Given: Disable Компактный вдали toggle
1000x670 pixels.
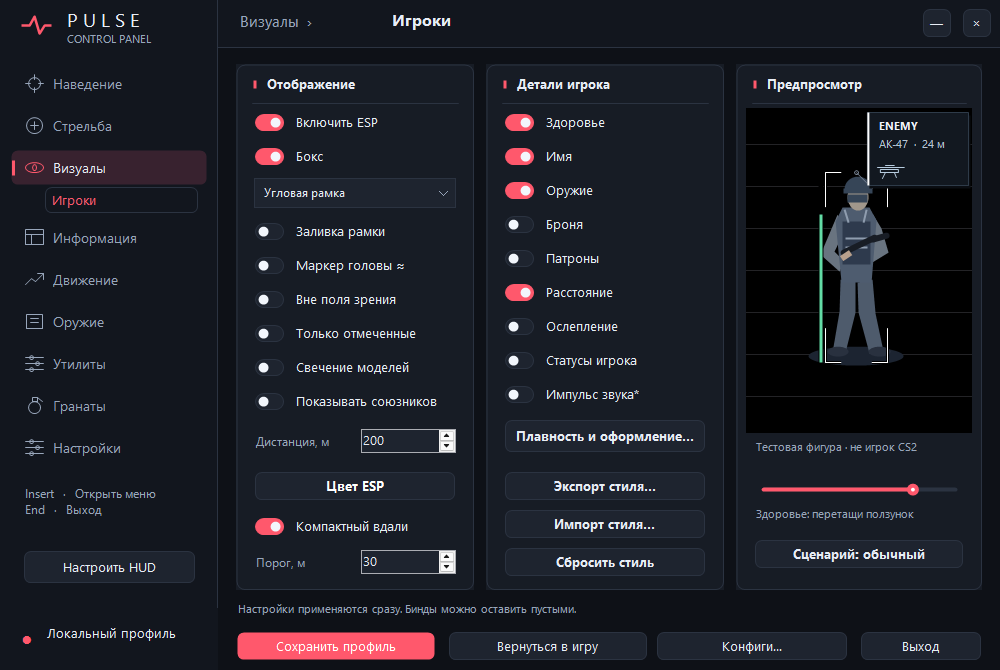Looking at the screenshot, I should click(x=269, y=527).
